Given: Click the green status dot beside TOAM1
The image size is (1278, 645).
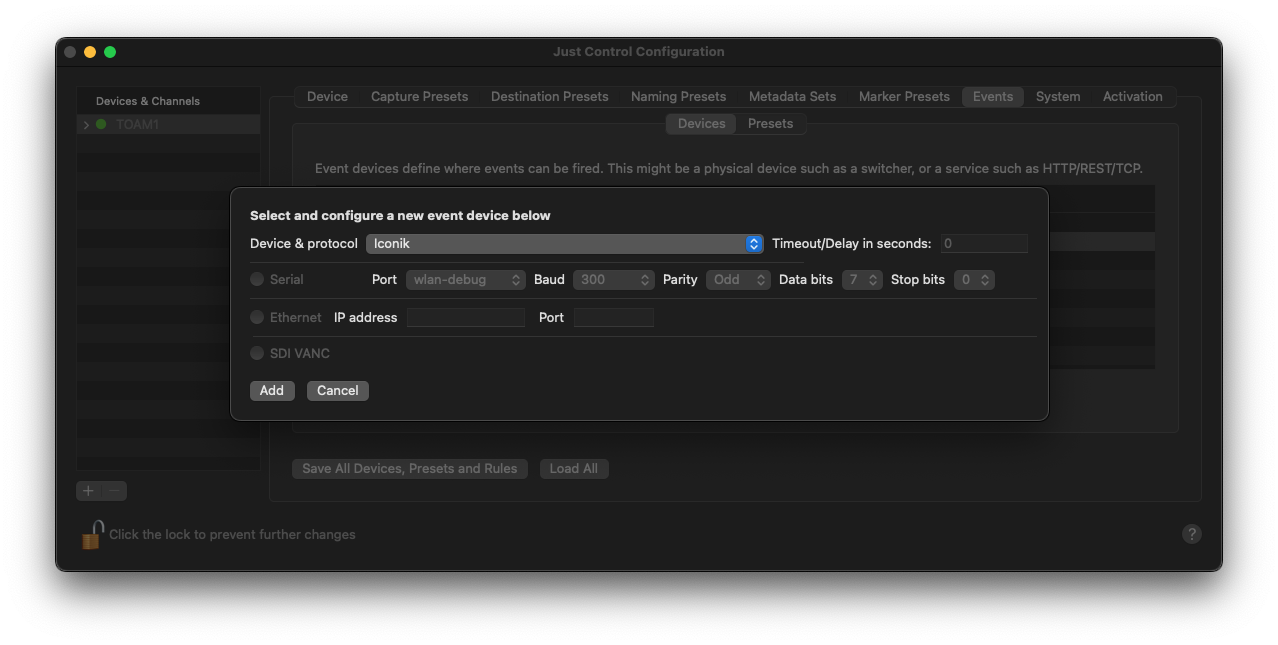Looking at the screenshot, I should pos(101,125).
